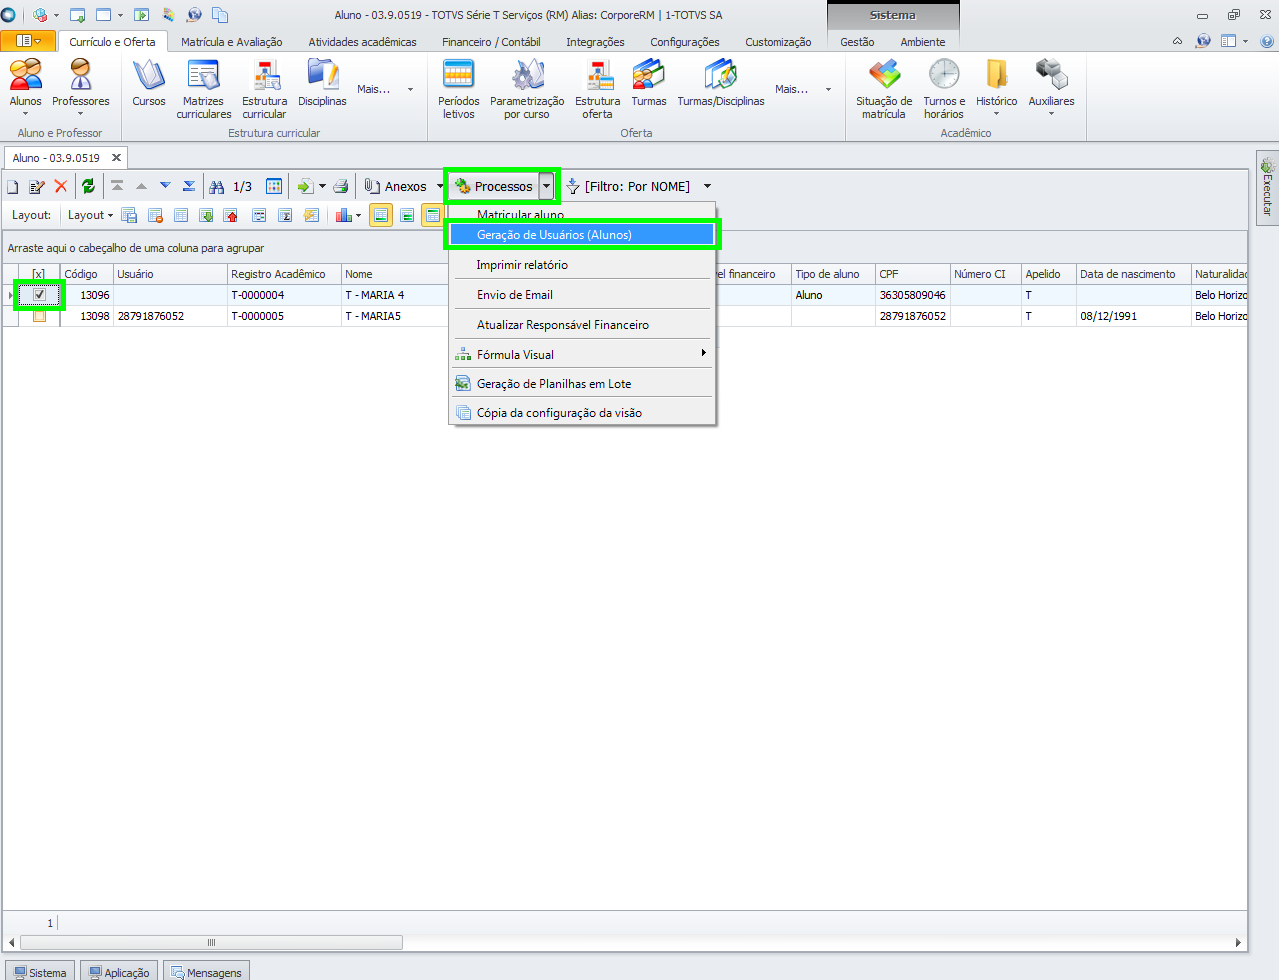This screenshot has width=1282, height=980.
Task: Click the name T - MARIA 4
Action: [x=375, y=295]
